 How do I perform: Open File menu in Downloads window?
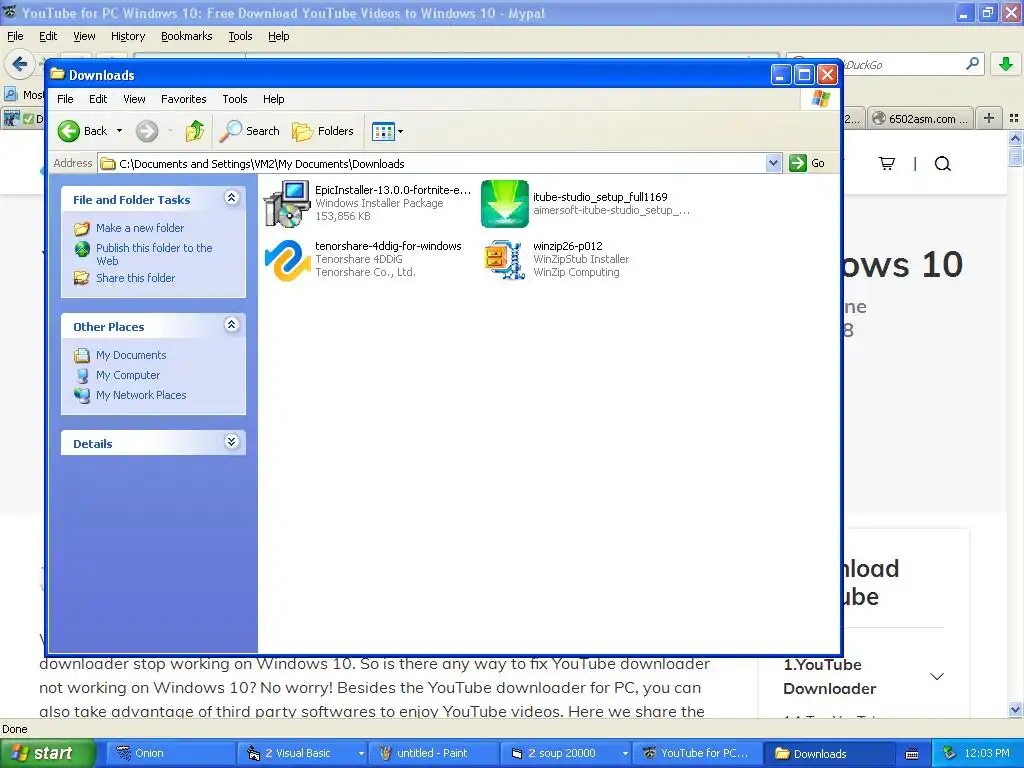click(x=65, y=99)
